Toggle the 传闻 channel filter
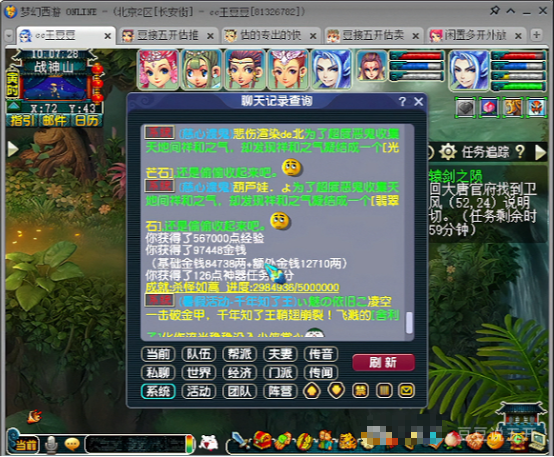 [x=320, y=373]
